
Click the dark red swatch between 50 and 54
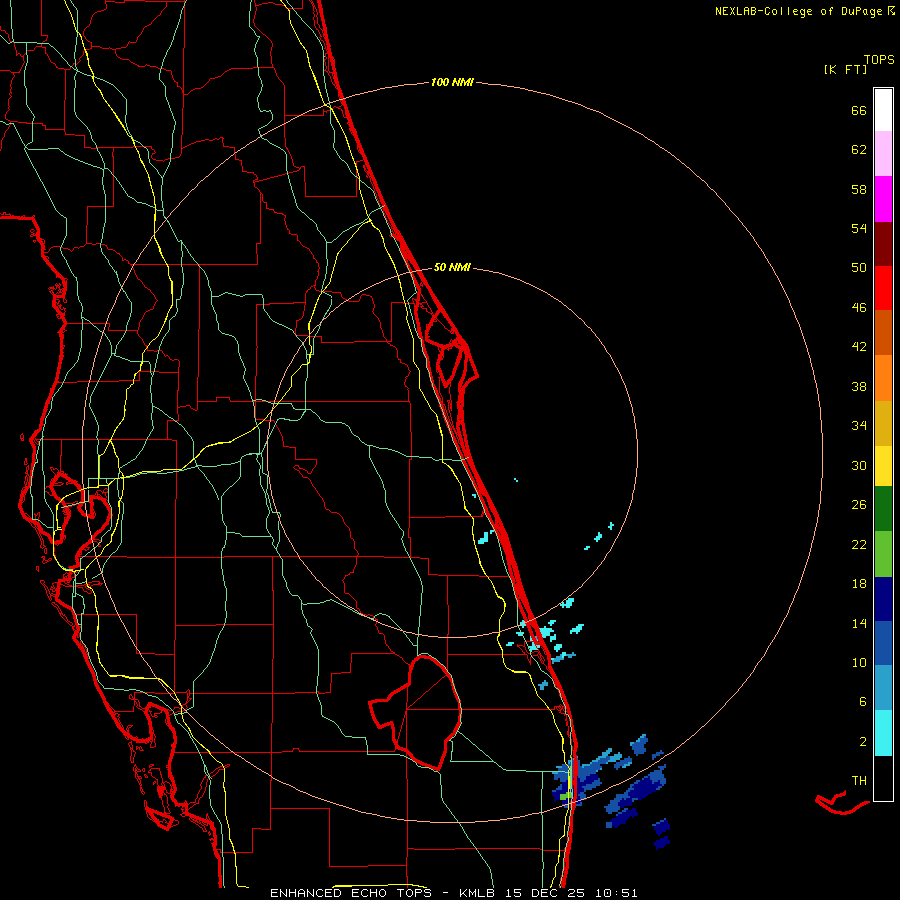click(883, 244)
